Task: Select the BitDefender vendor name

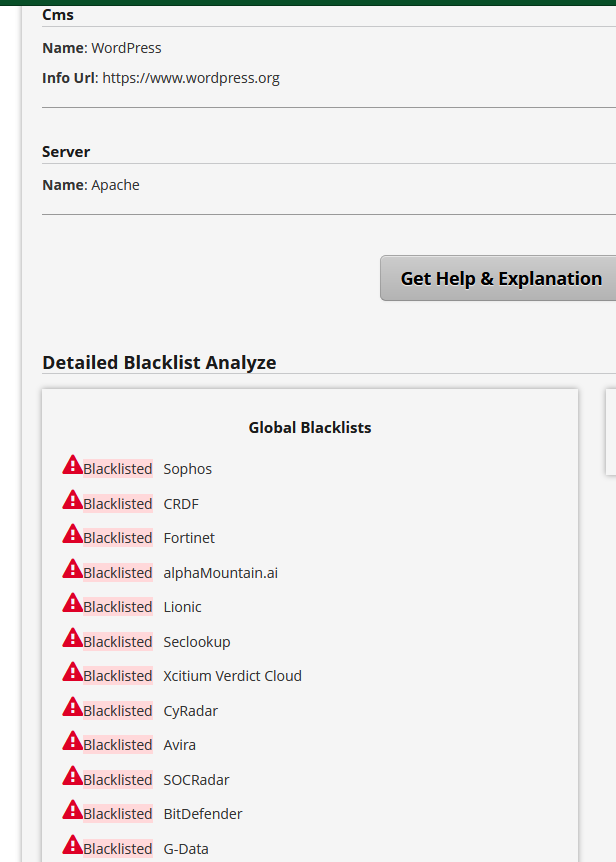Action: [x=203, y=814]
